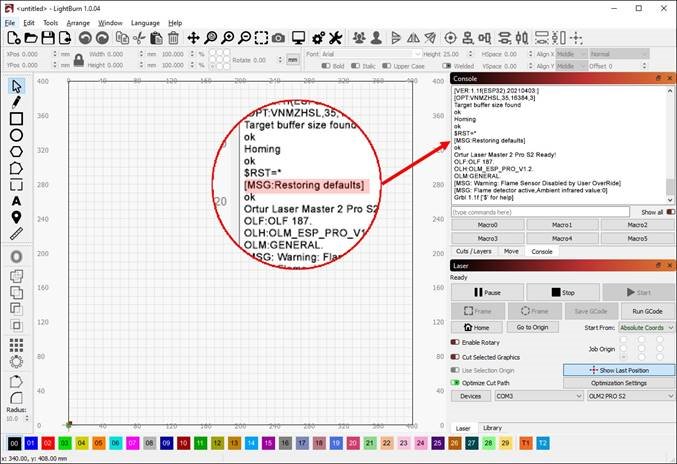Click the Macro0 button

click(487, 224)
